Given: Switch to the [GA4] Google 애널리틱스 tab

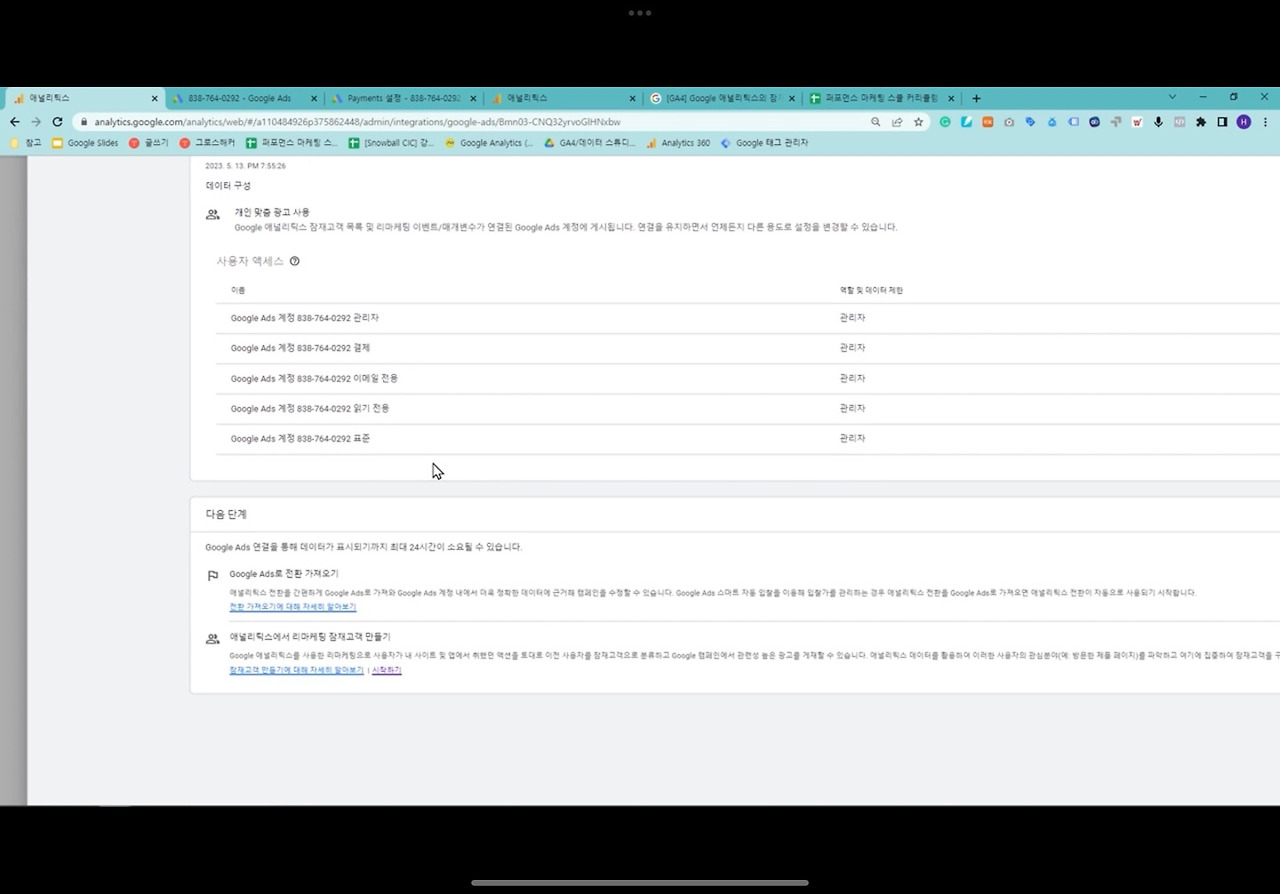Looking at the screenshot, I should [722, 98].
